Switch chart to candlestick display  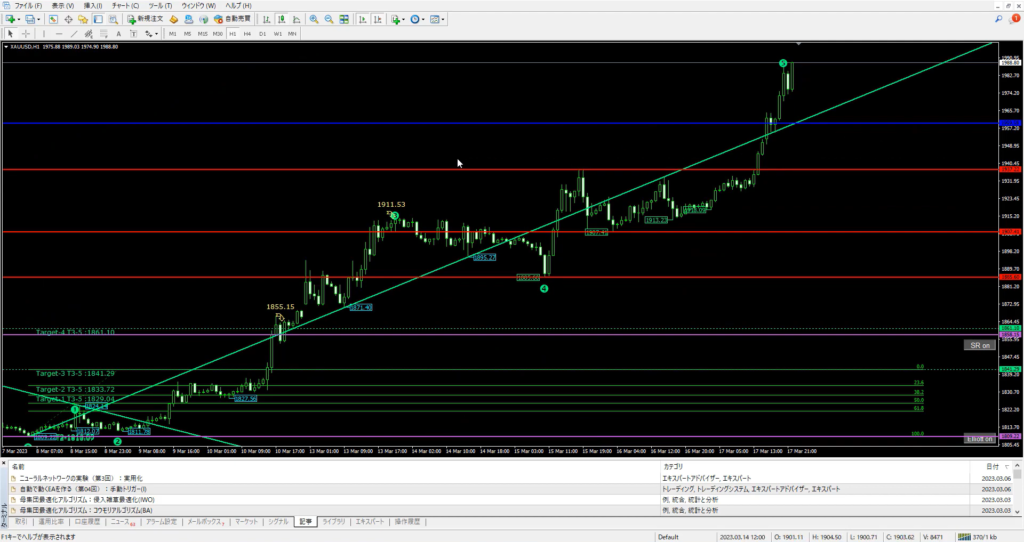click(x=281, y=19)
